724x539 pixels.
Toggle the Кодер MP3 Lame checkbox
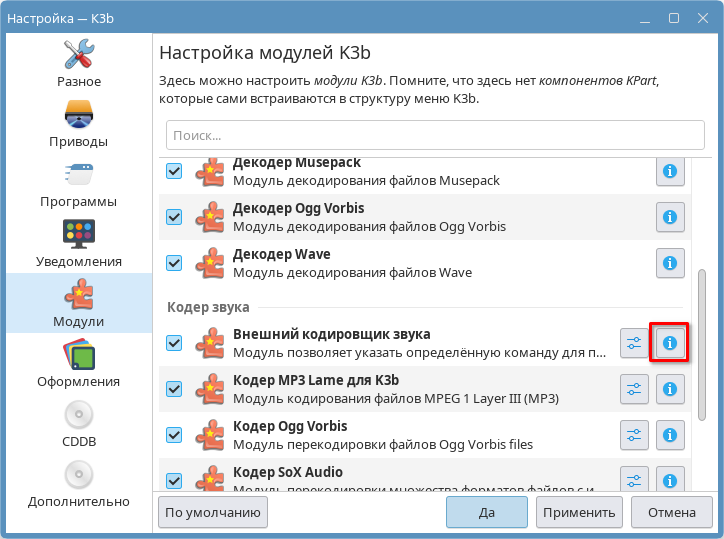tap(175, 389)
